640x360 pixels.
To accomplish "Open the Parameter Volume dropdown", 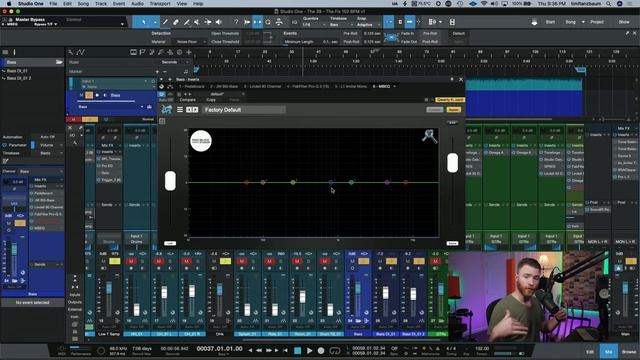I will 51,145.
